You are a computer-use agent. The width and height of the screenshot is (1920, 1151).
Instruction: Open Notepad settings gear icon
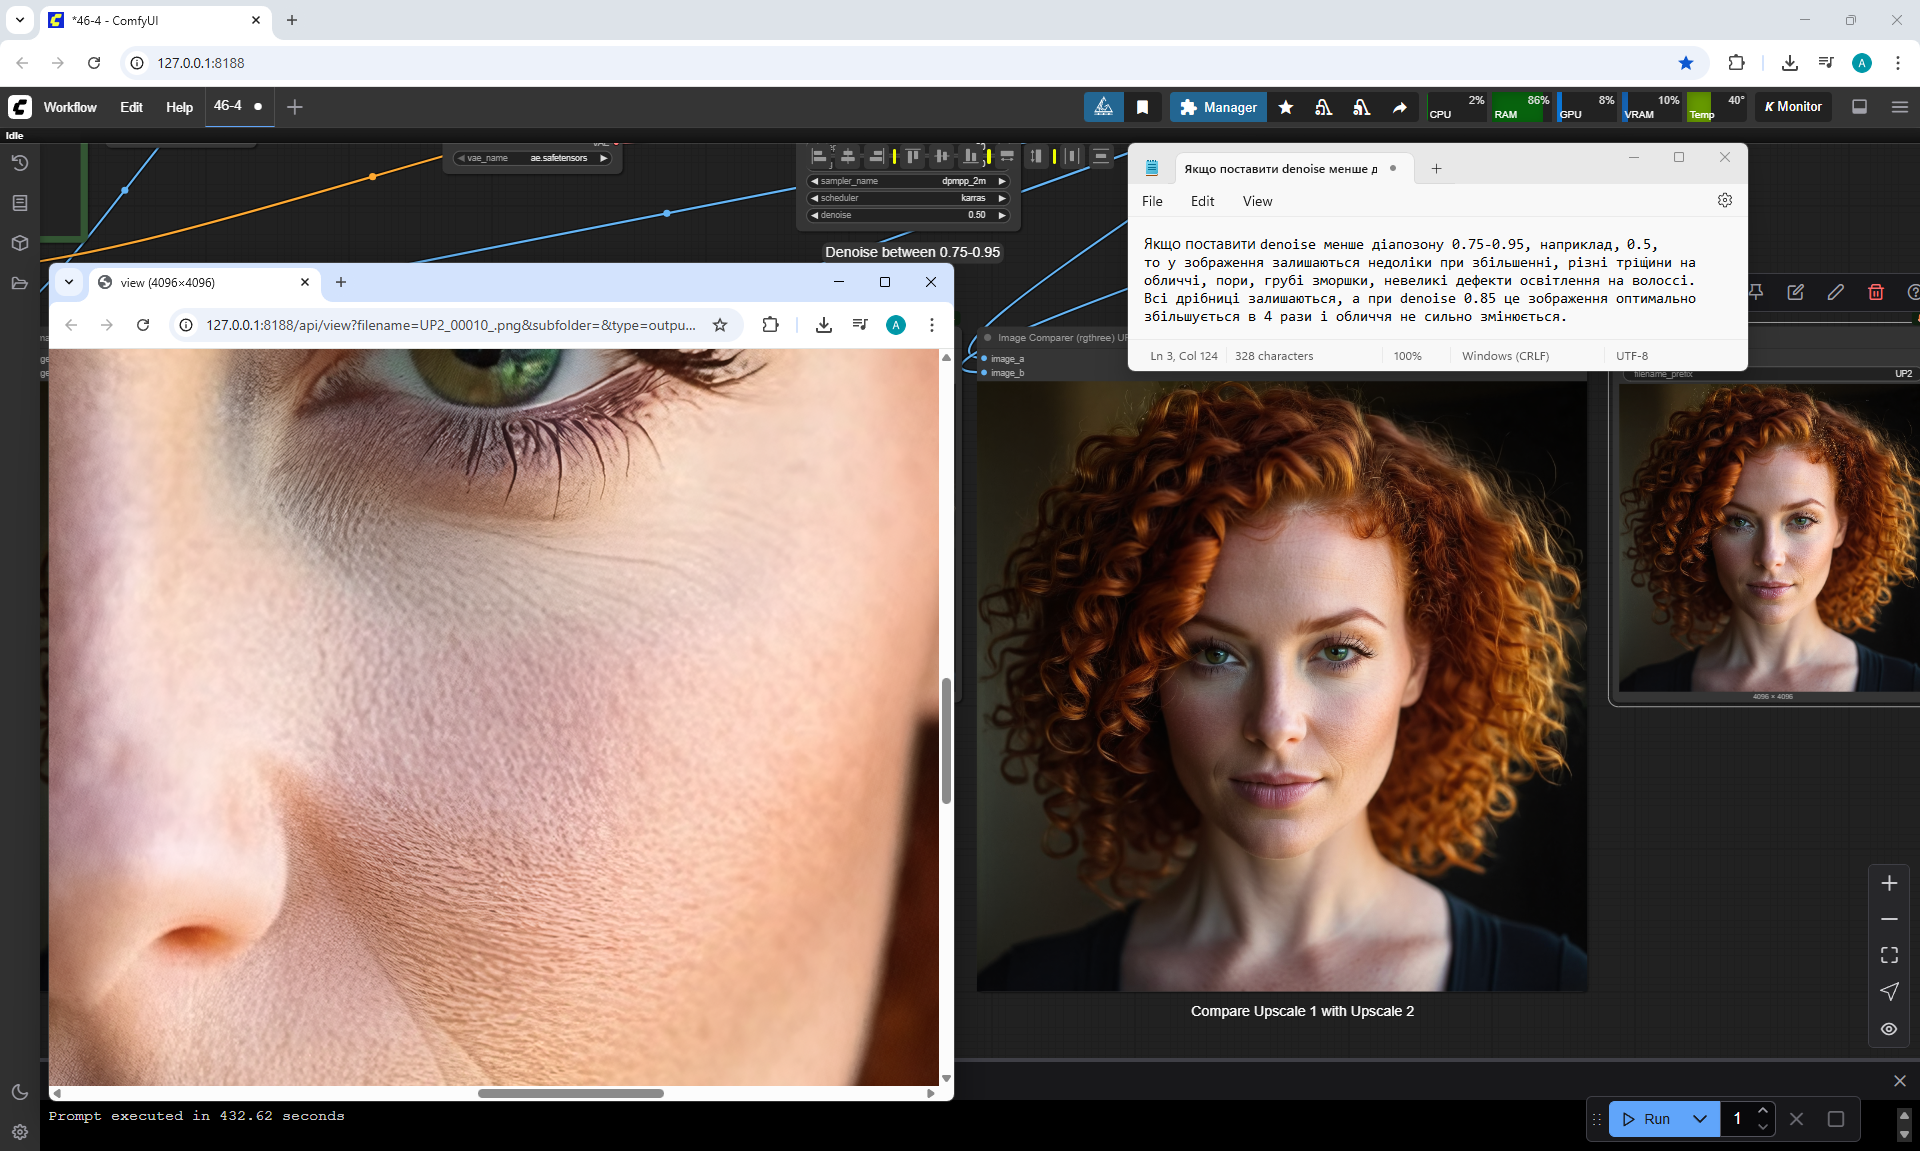point(1725,200)
